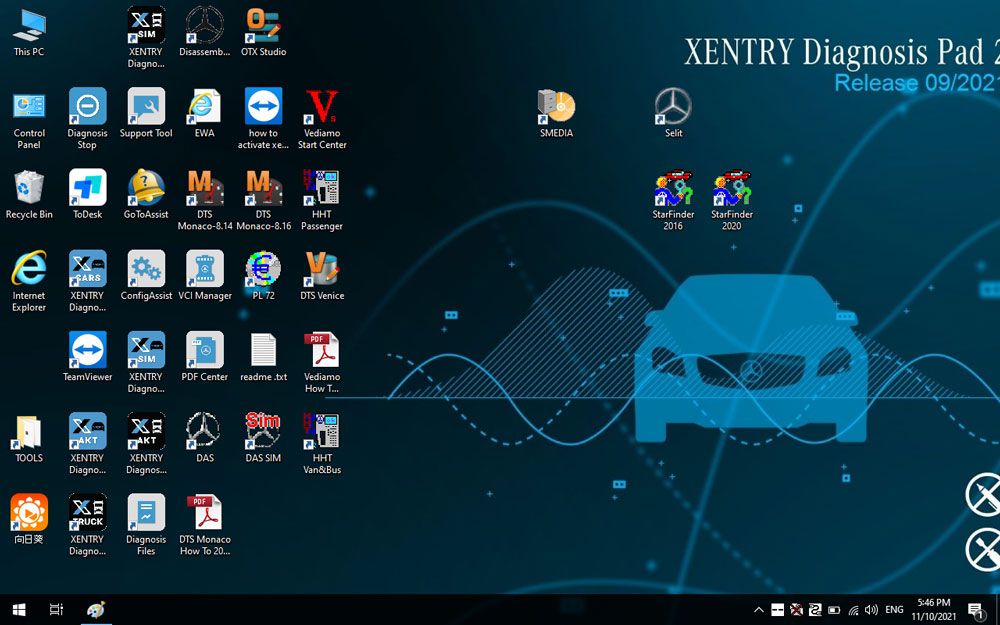Open the Disassembly Assistant Mercedes star icon

(205, 34)
